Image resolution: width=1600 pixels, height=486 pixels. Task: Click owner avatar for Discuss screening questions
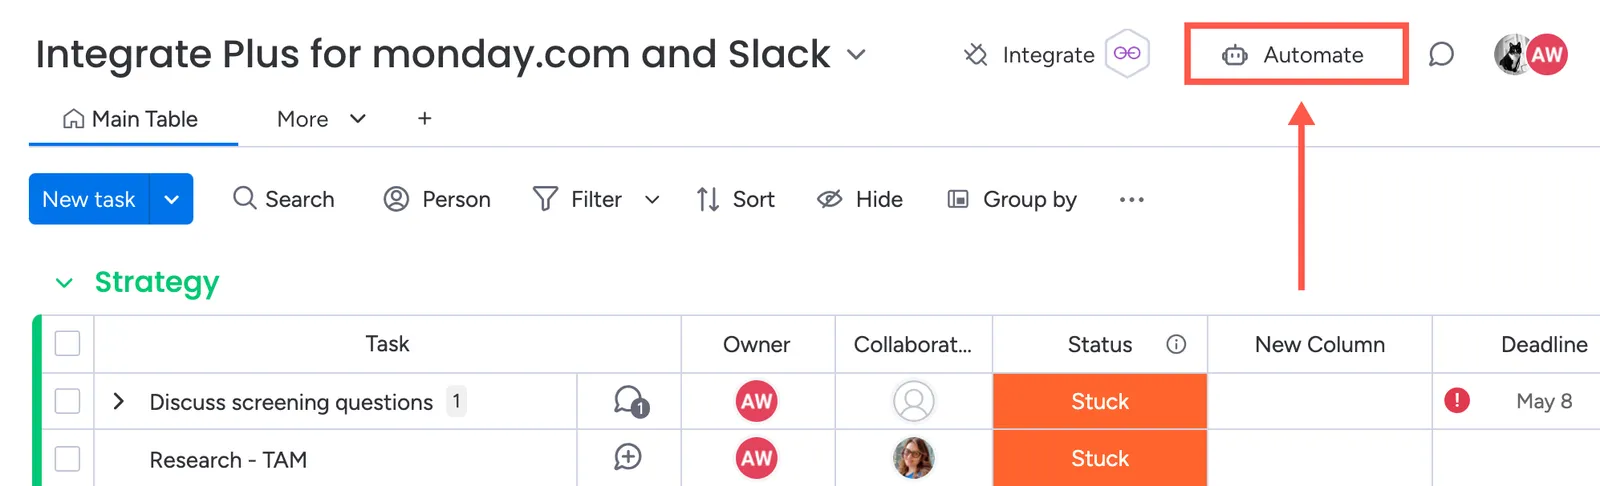(x=757, y=401)
